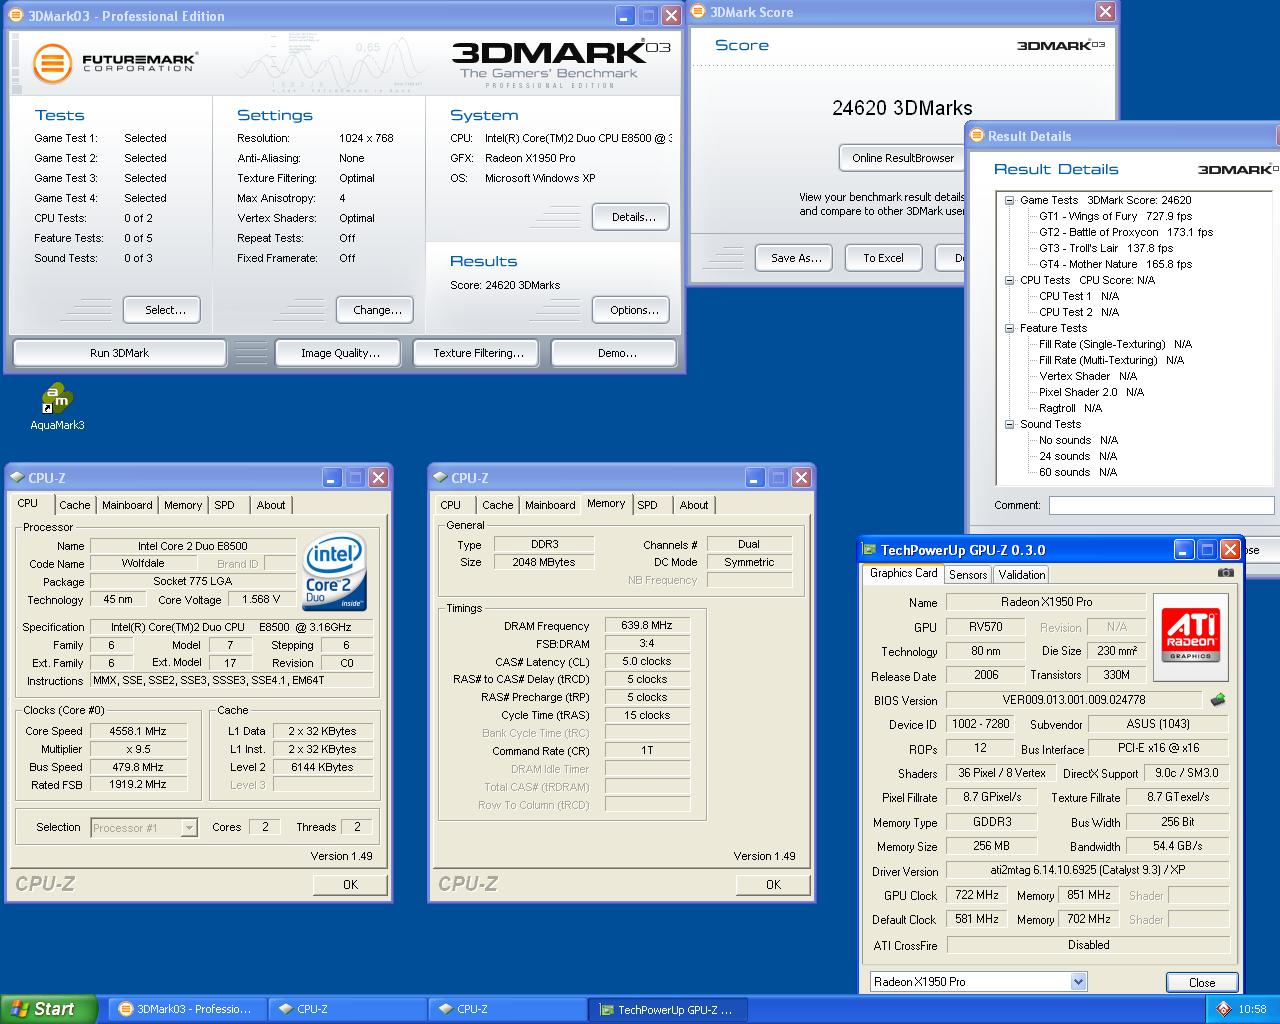This screenshot has width=1280, height=1024.
Task: Click the Texture Filtering button
Action: coord(478,353)
